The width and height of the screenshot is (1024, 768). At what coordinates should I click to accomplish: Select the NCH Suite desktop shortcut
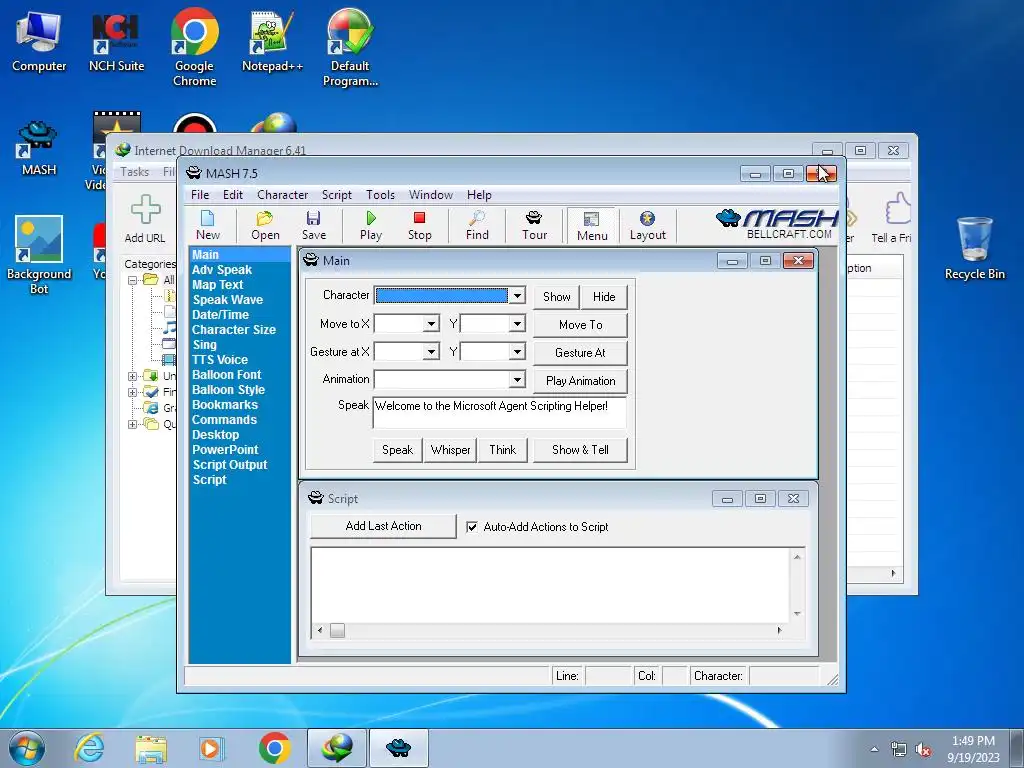tap(116, 41)
